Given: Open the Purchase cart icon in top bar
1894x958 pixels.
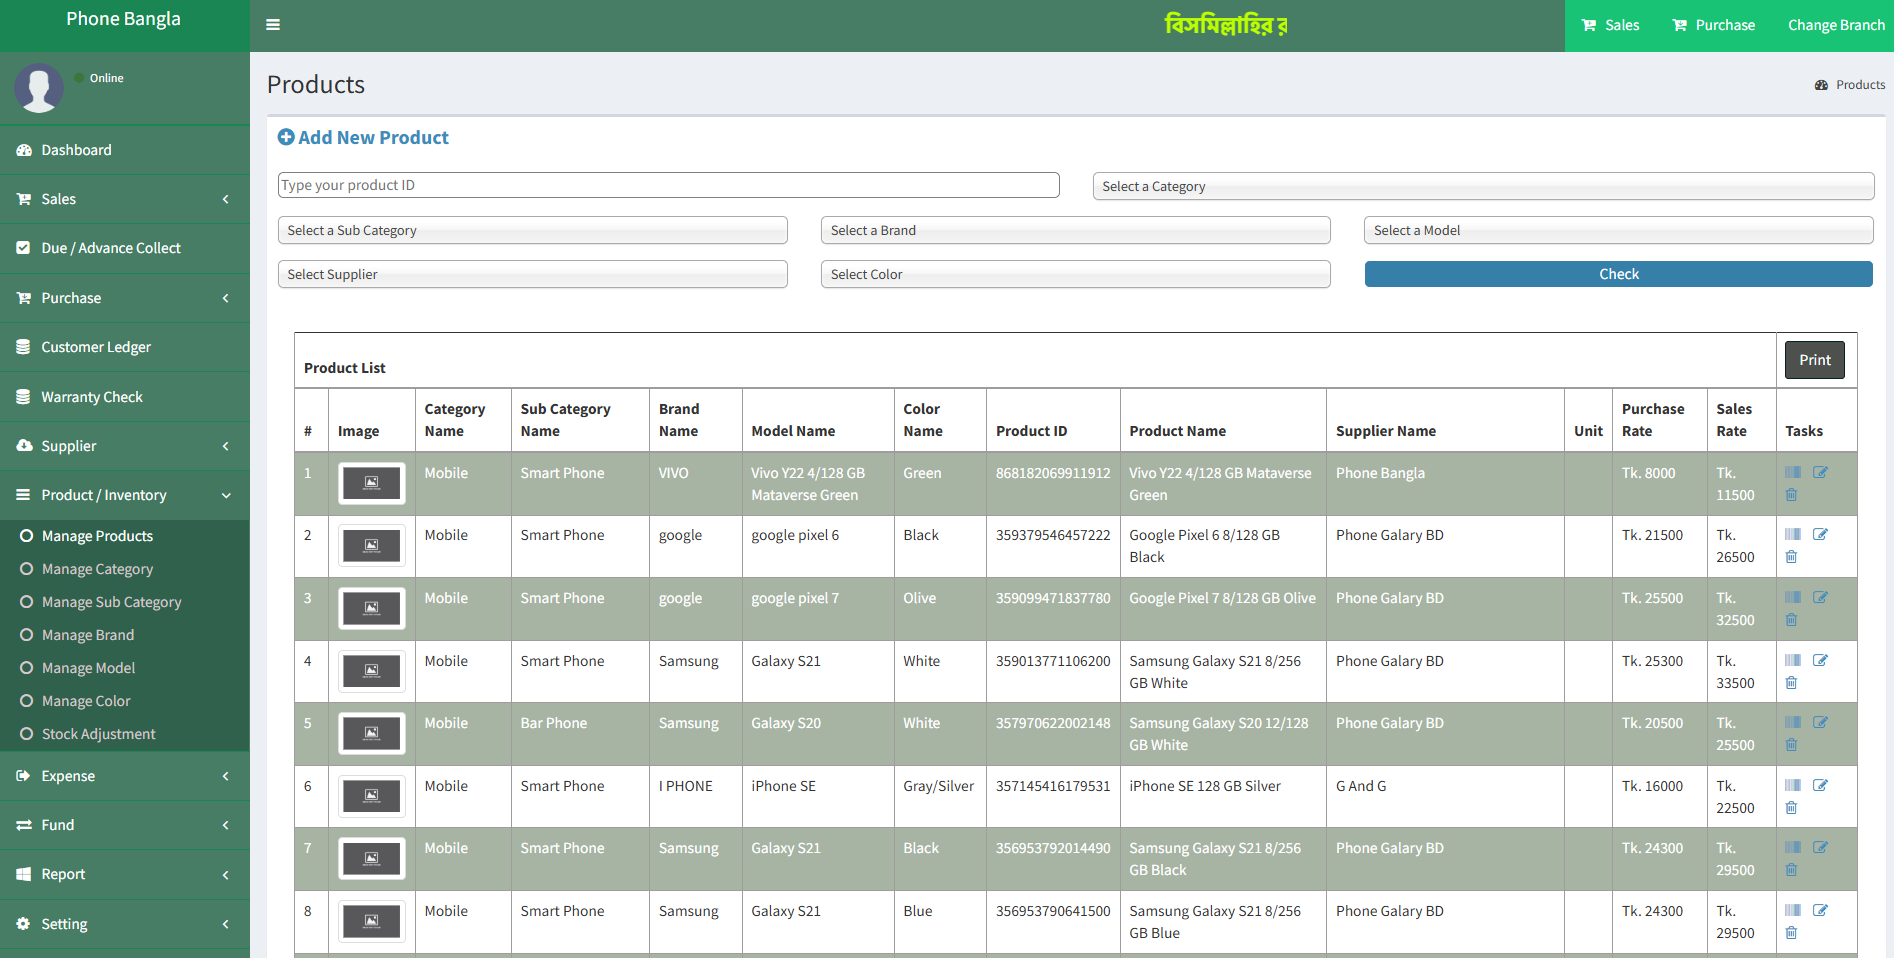Looking at the screenshot, I should point(1679,24).
